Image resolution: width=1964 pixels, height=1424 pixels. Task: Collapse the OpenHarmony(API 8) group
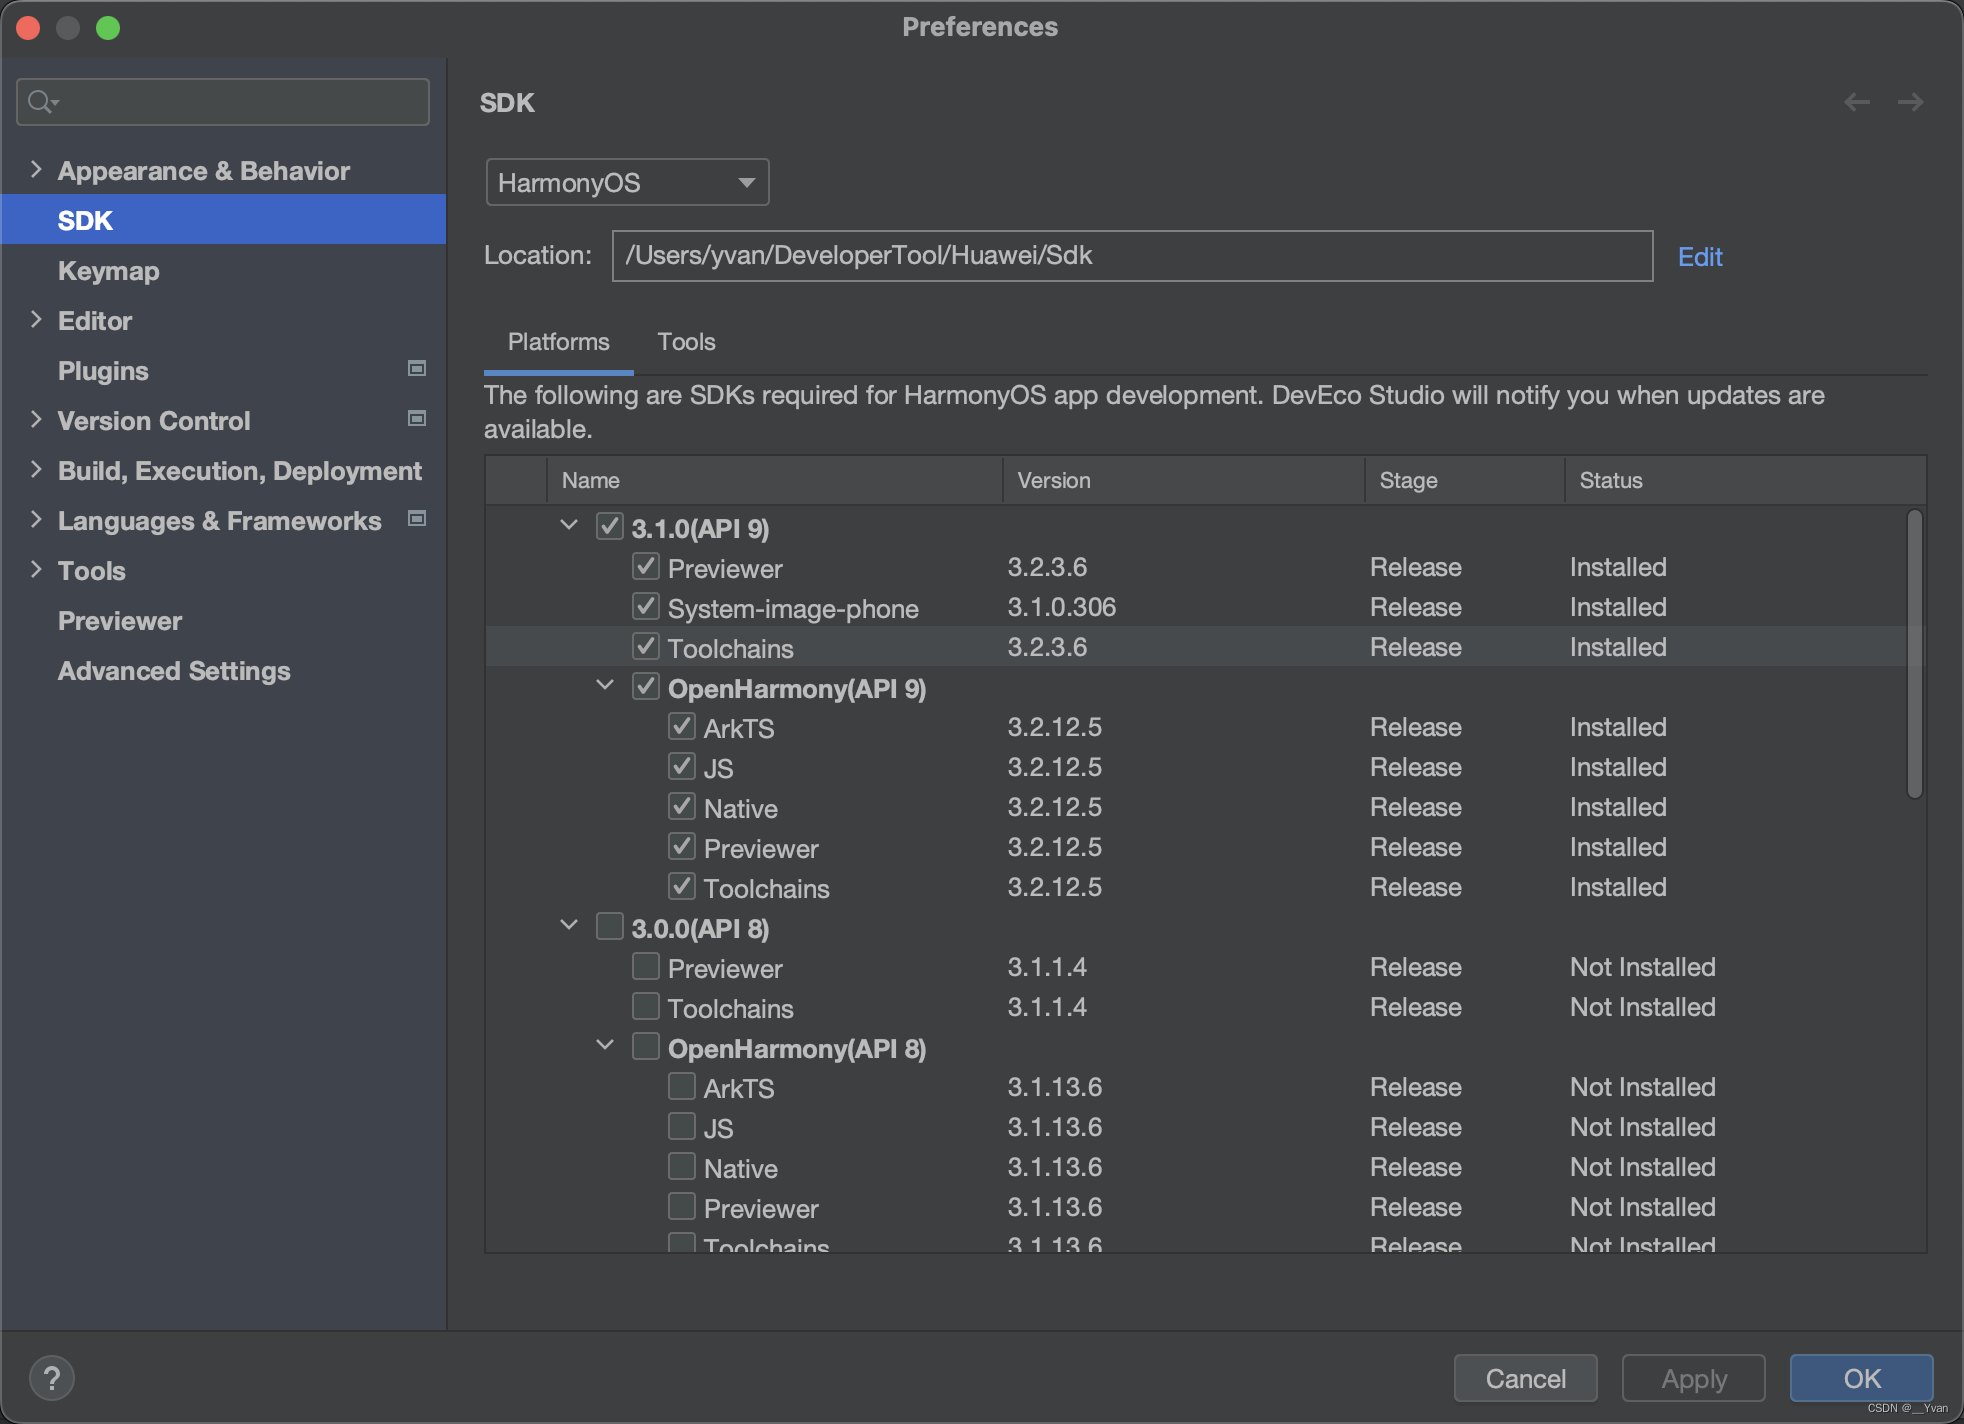click(605, 1046)
